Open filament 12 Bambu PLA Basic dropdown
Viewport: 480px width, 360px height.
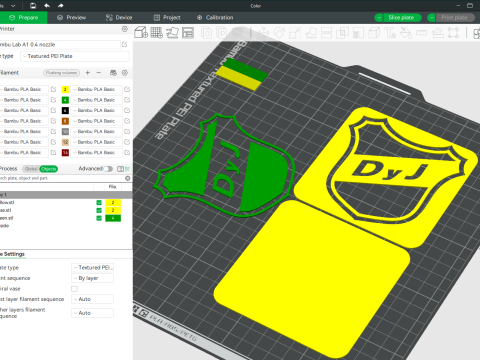(96, 142)
